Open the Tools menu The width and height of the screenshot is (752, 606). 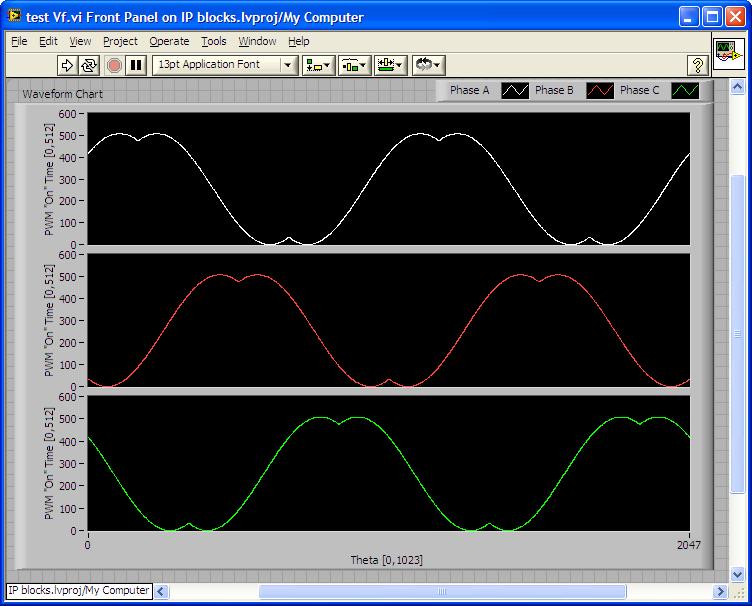pos(213,41)
